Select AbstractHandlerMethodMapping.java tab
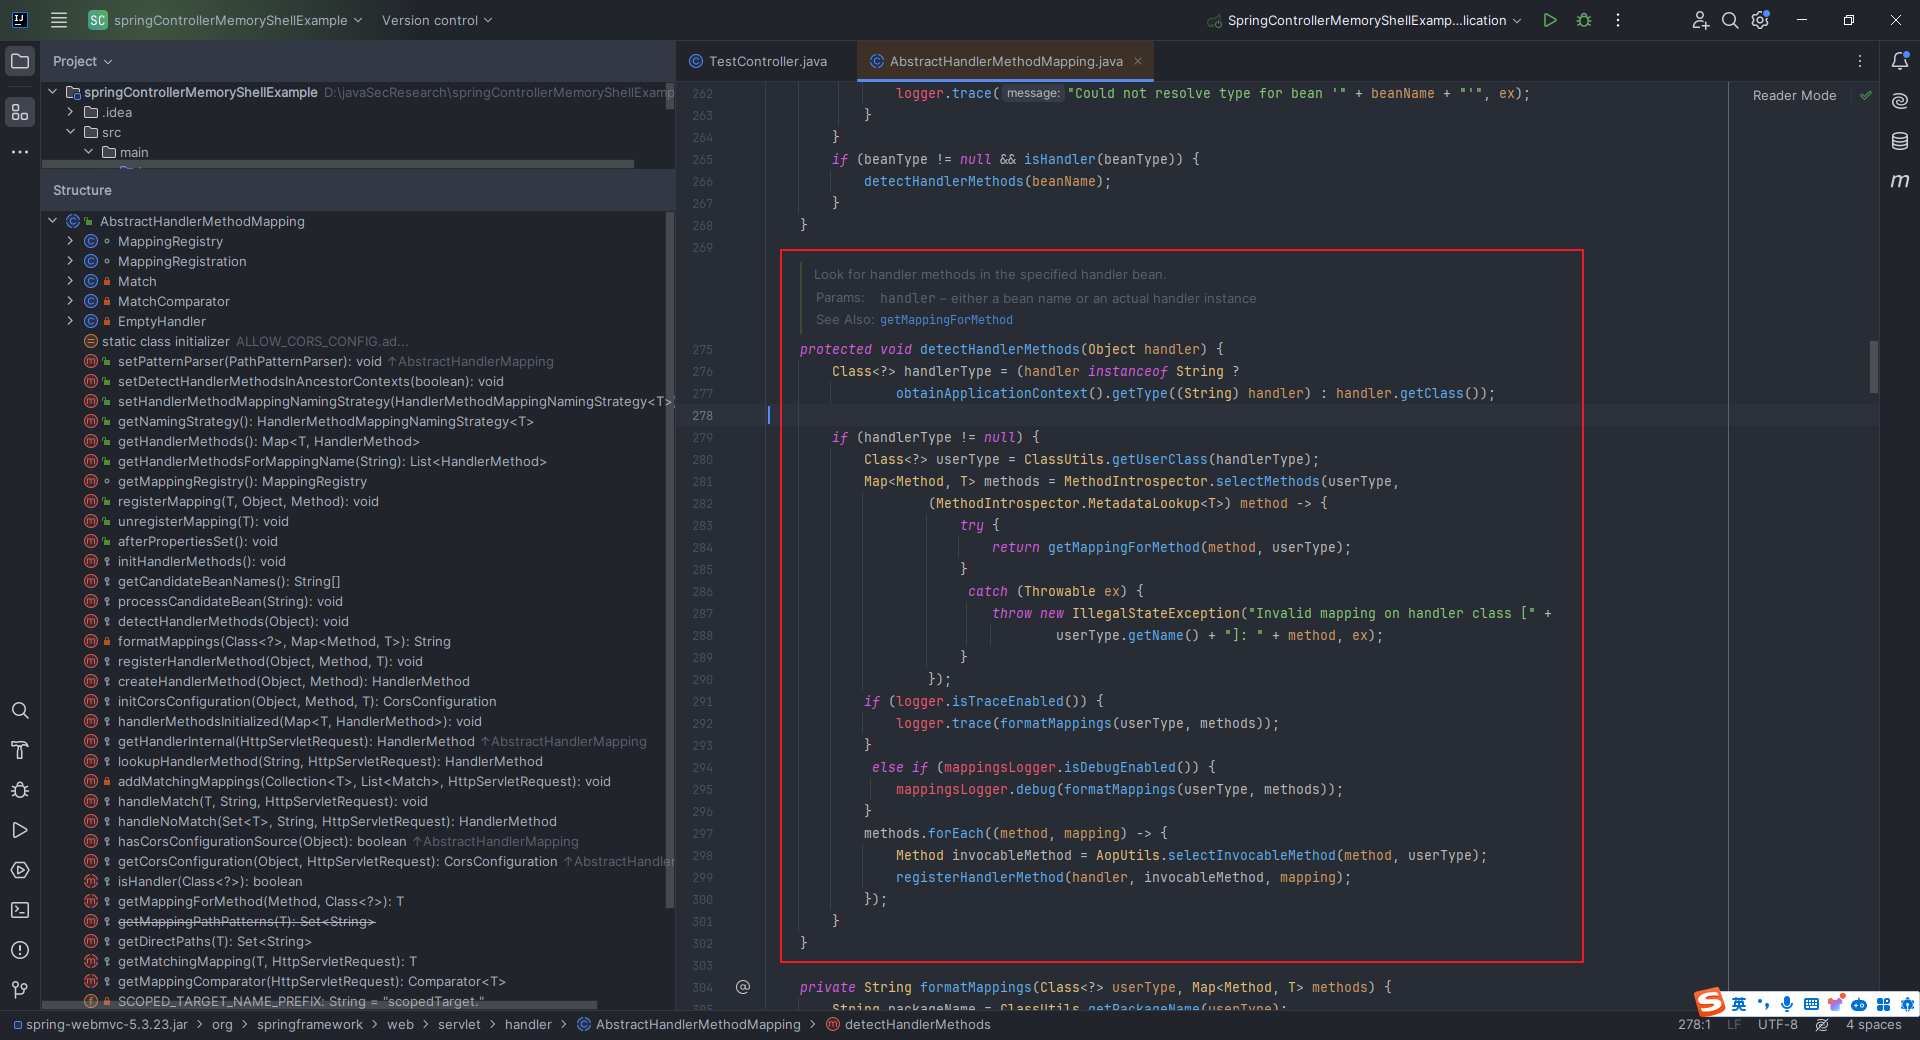The image size is (1920, 1040). click(1006, 61)
